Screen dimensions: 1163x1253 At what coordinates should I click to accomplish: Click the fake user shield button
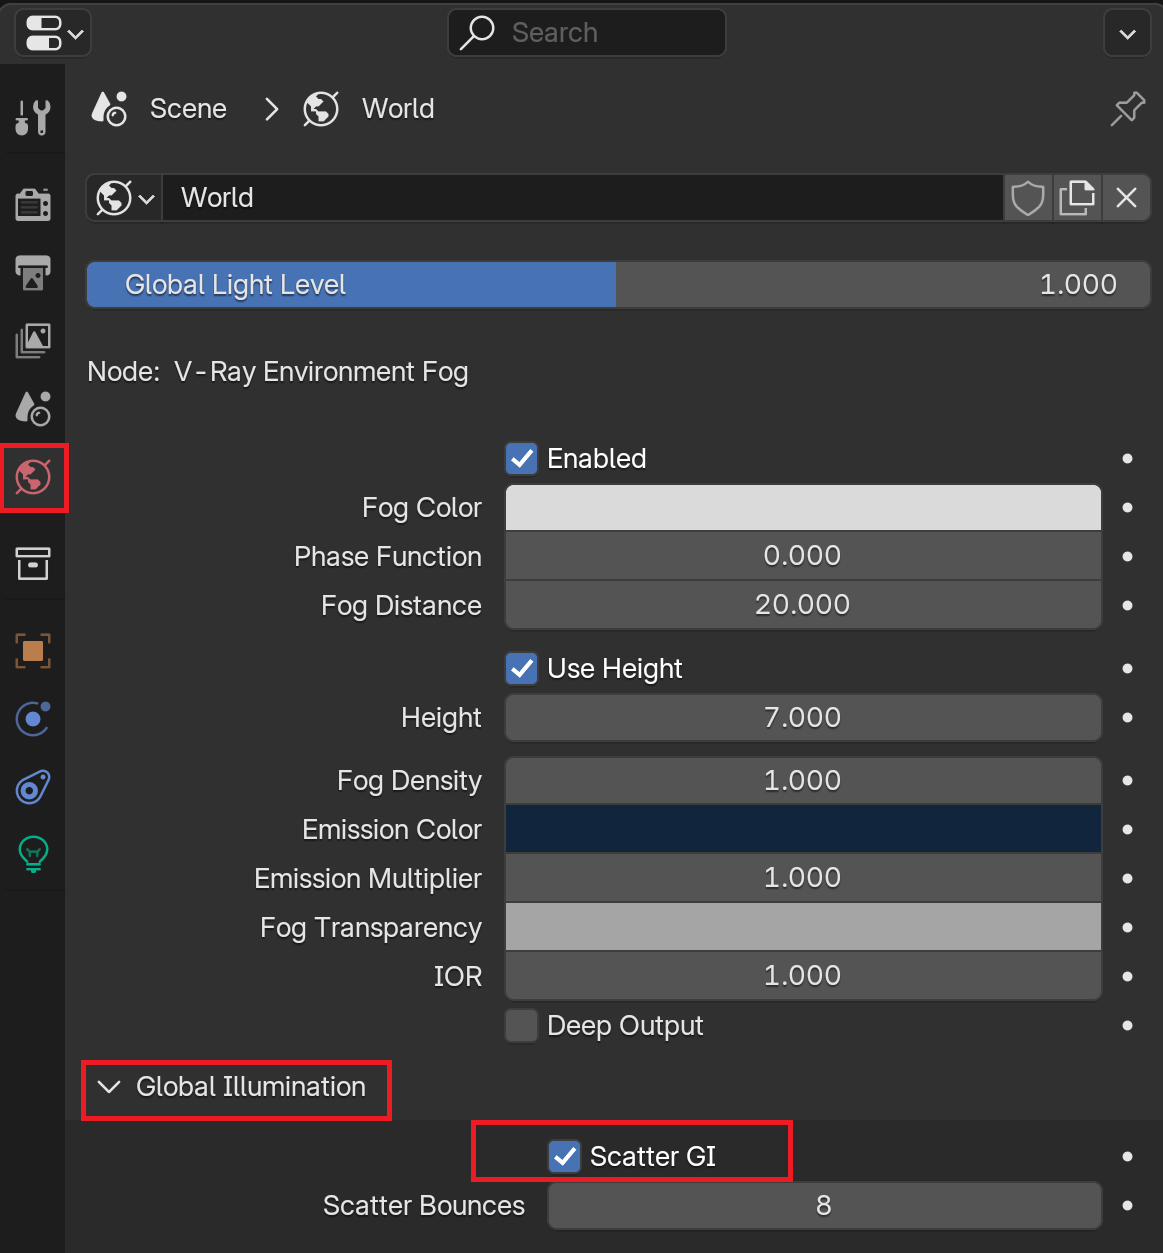[x=1028, y=198]
